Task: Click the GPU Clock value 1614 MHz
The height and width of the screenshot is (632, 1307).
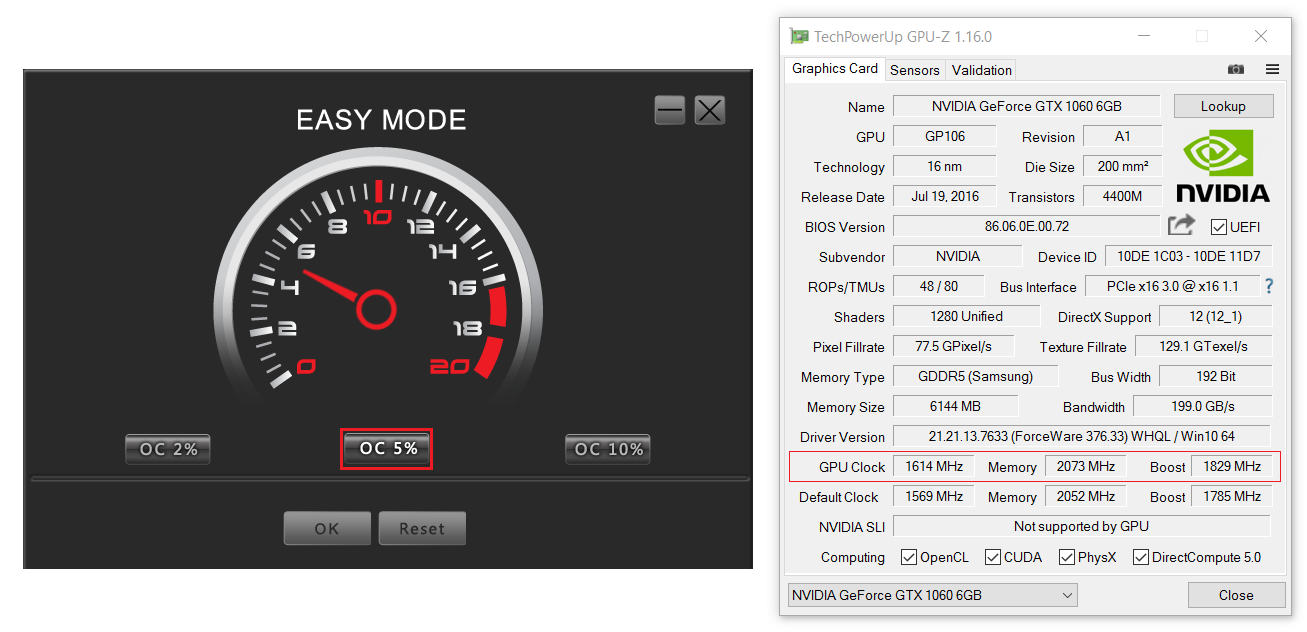Action: 934,466
